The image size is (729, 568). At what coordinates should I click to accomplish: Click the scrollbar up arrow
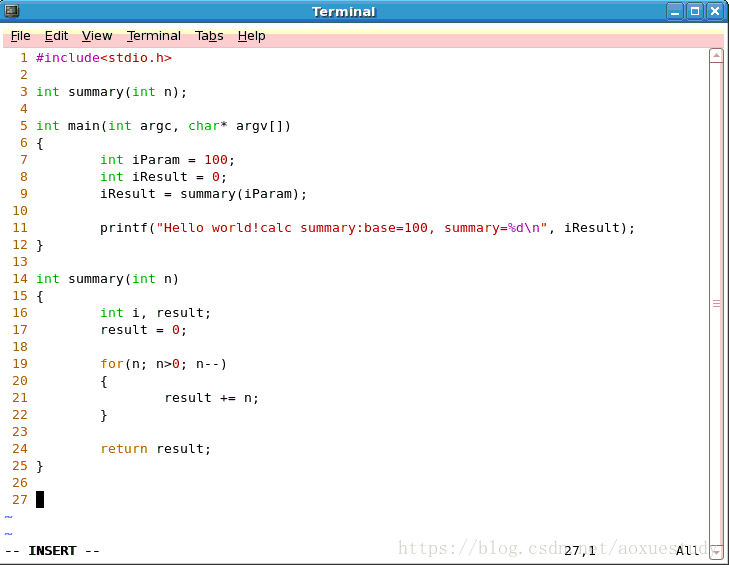click(716, 55)
